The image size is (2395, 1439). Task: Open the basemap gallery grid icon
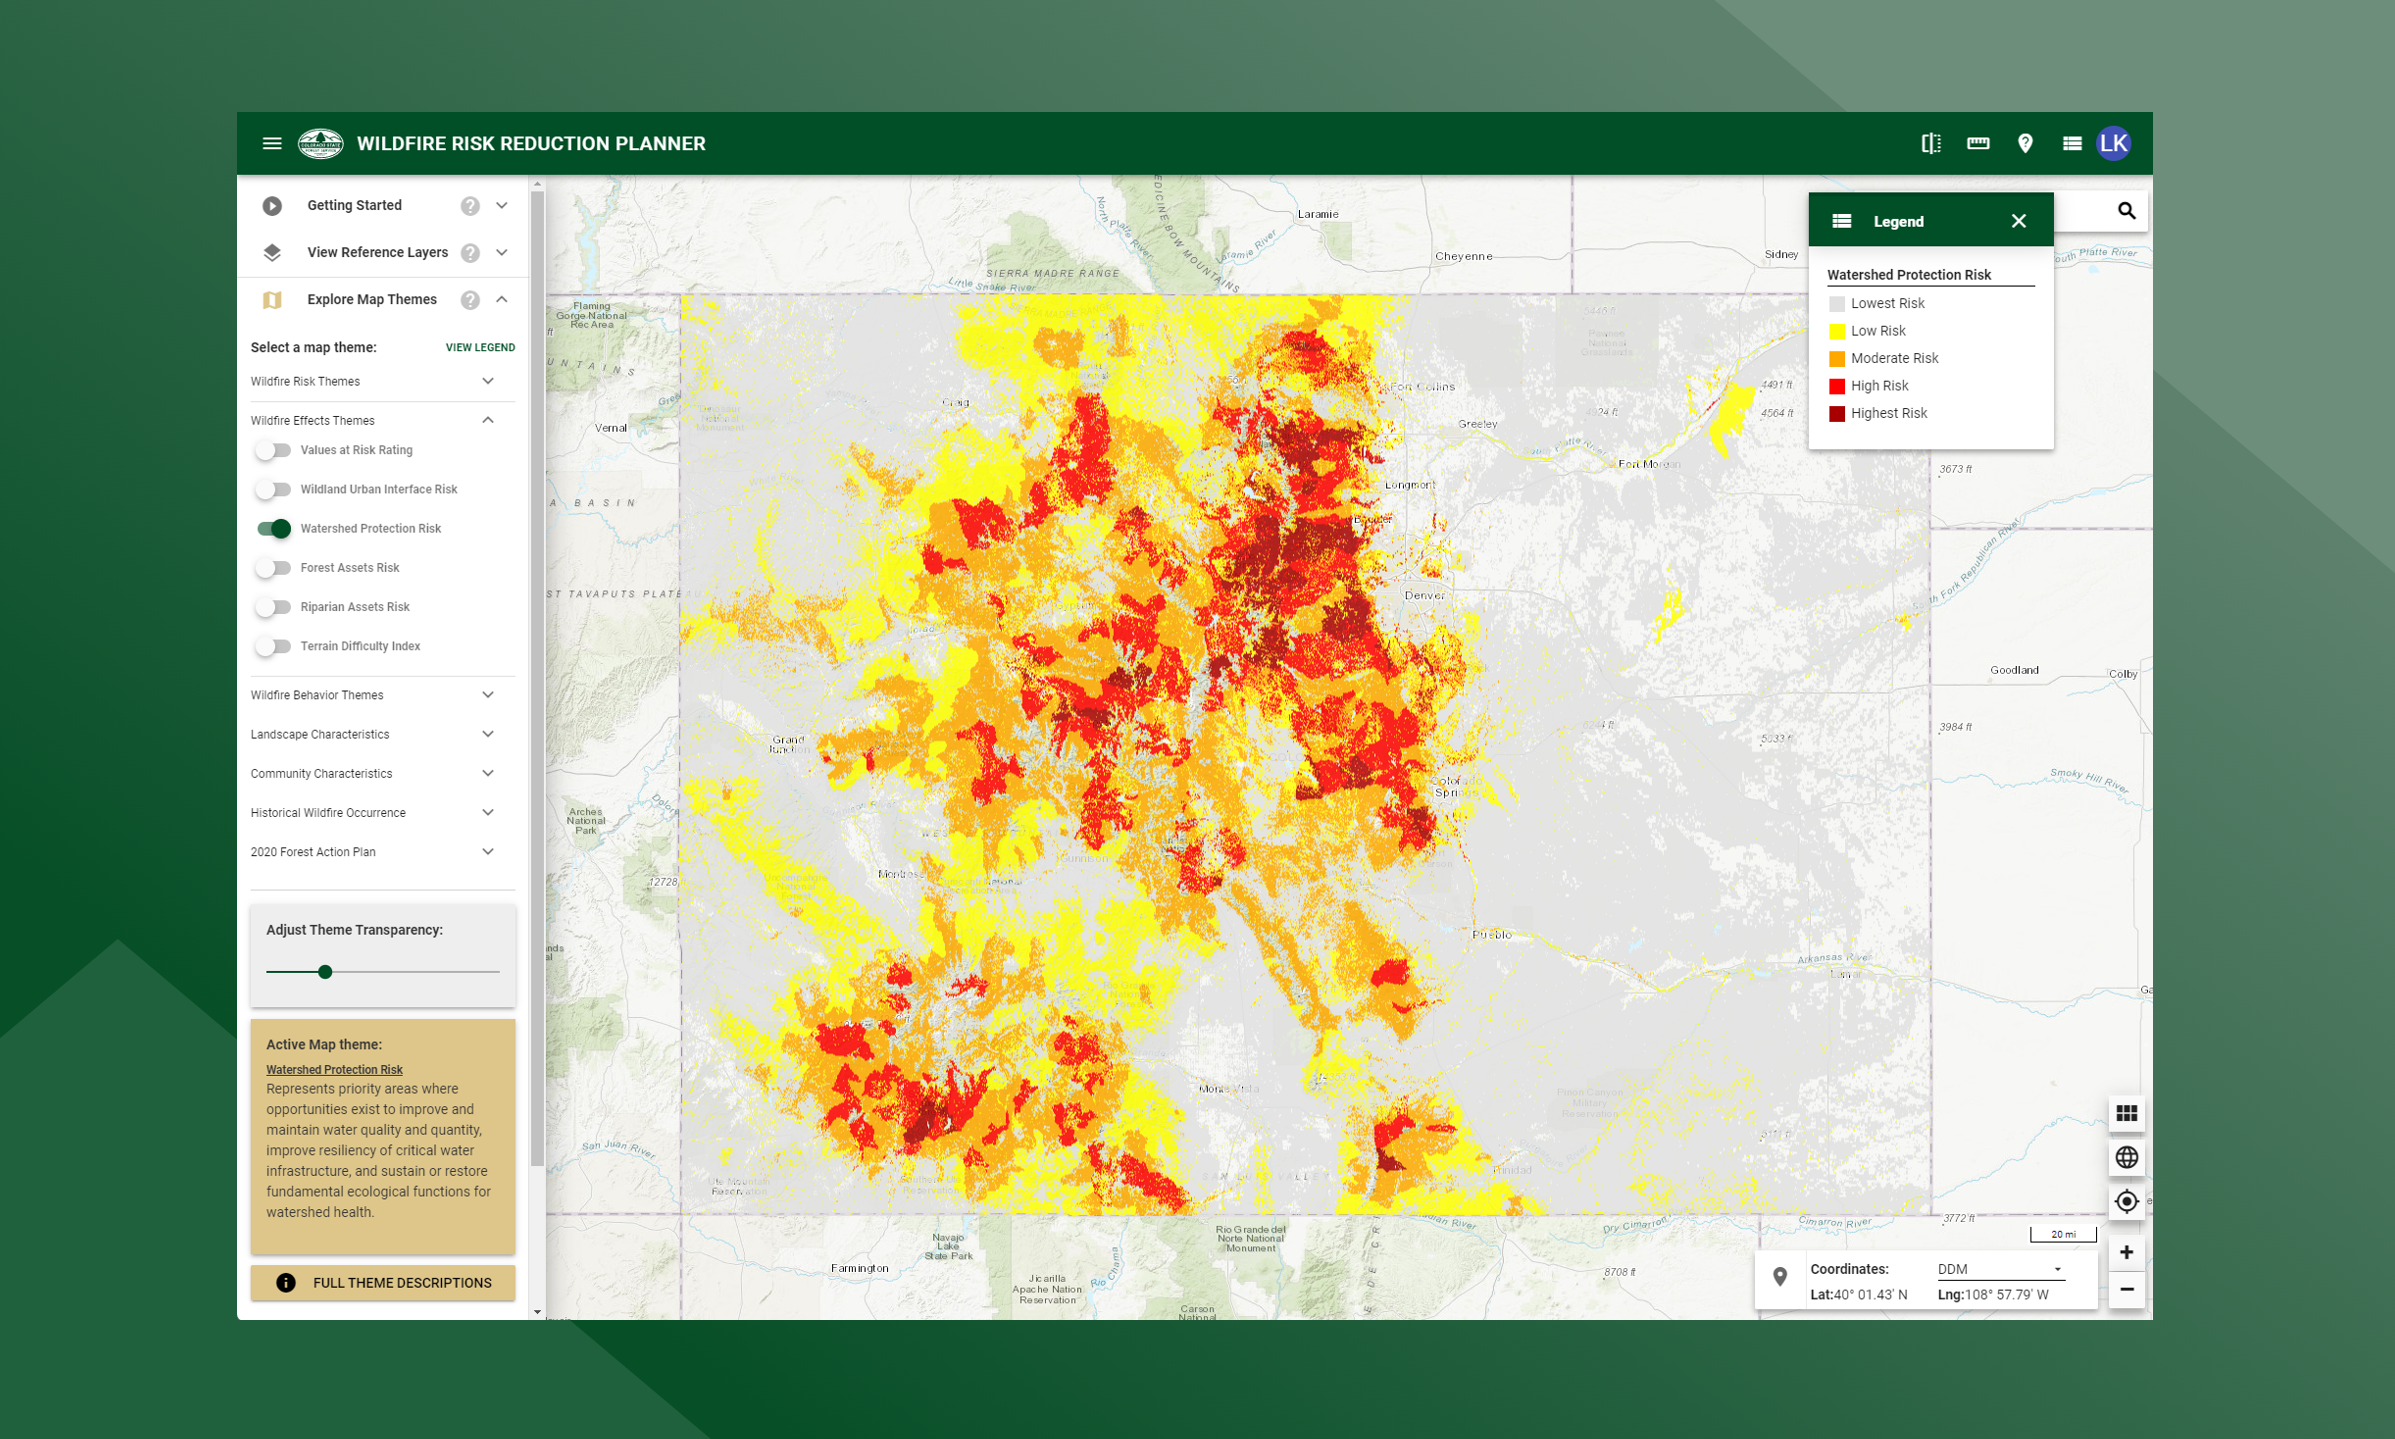(x=2126, y=1113)
